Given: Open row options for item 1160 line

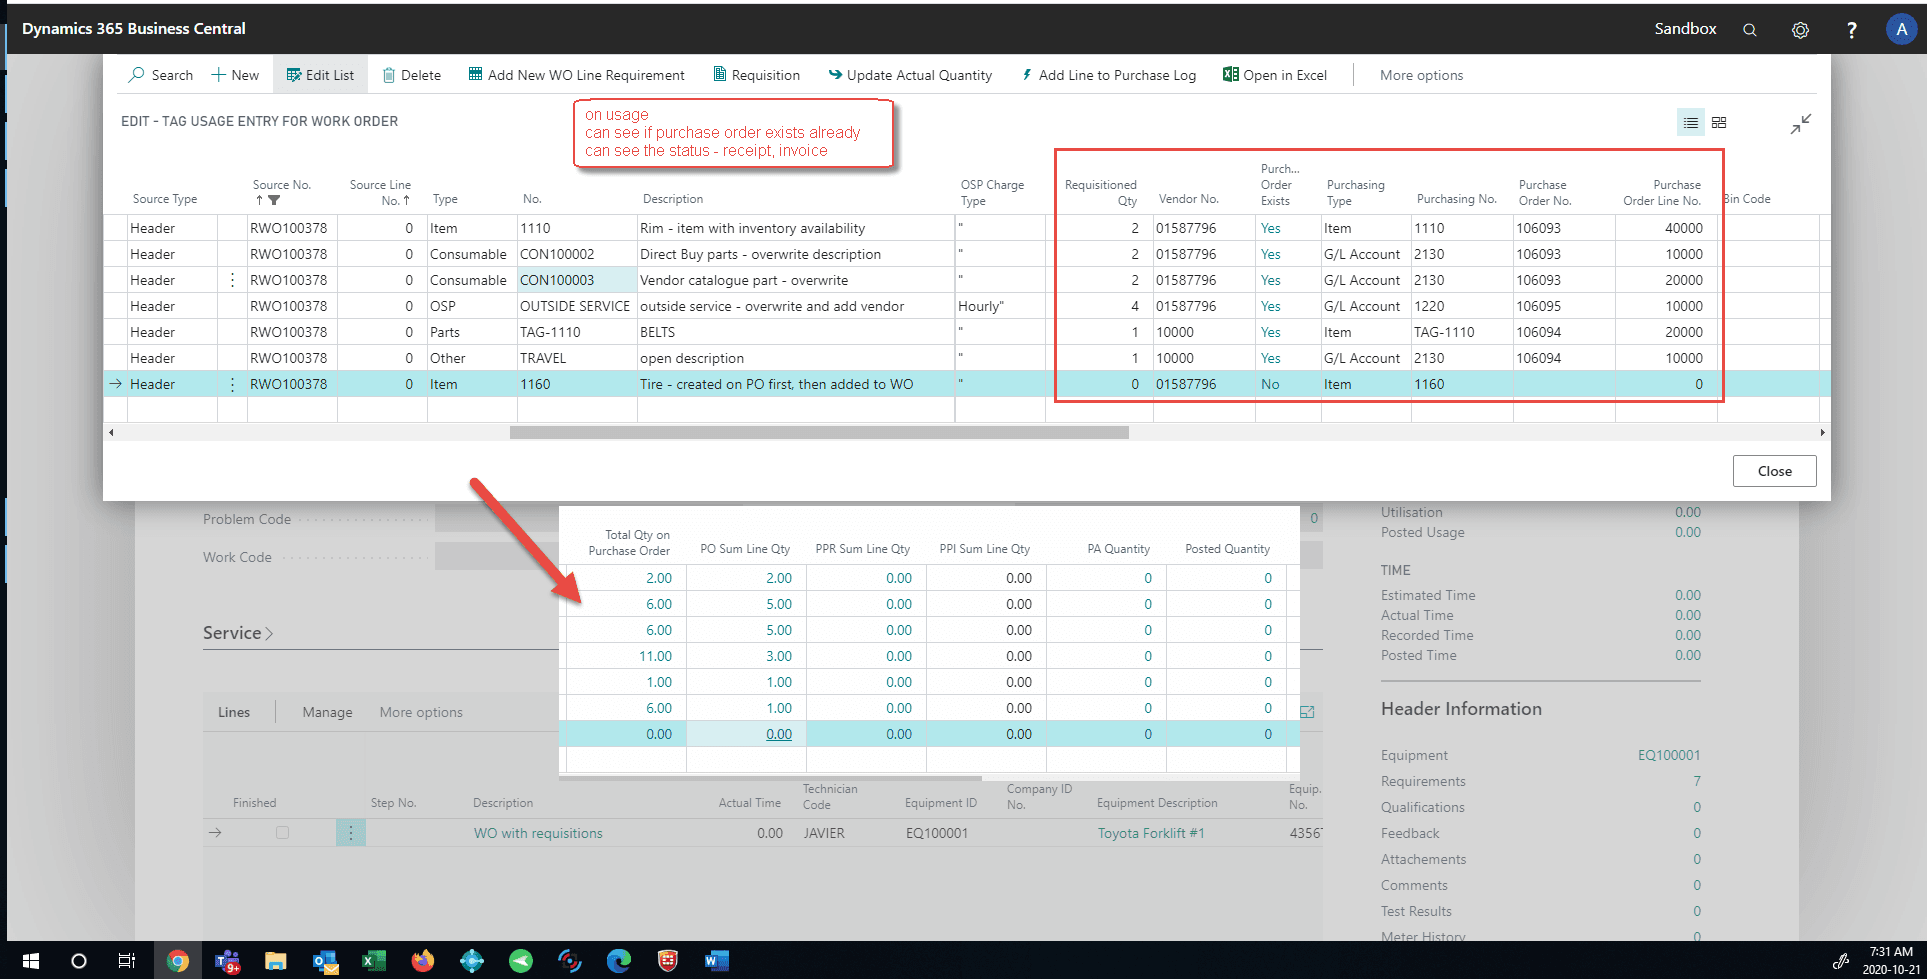Looking at the screenshot, I should (232, 384).
